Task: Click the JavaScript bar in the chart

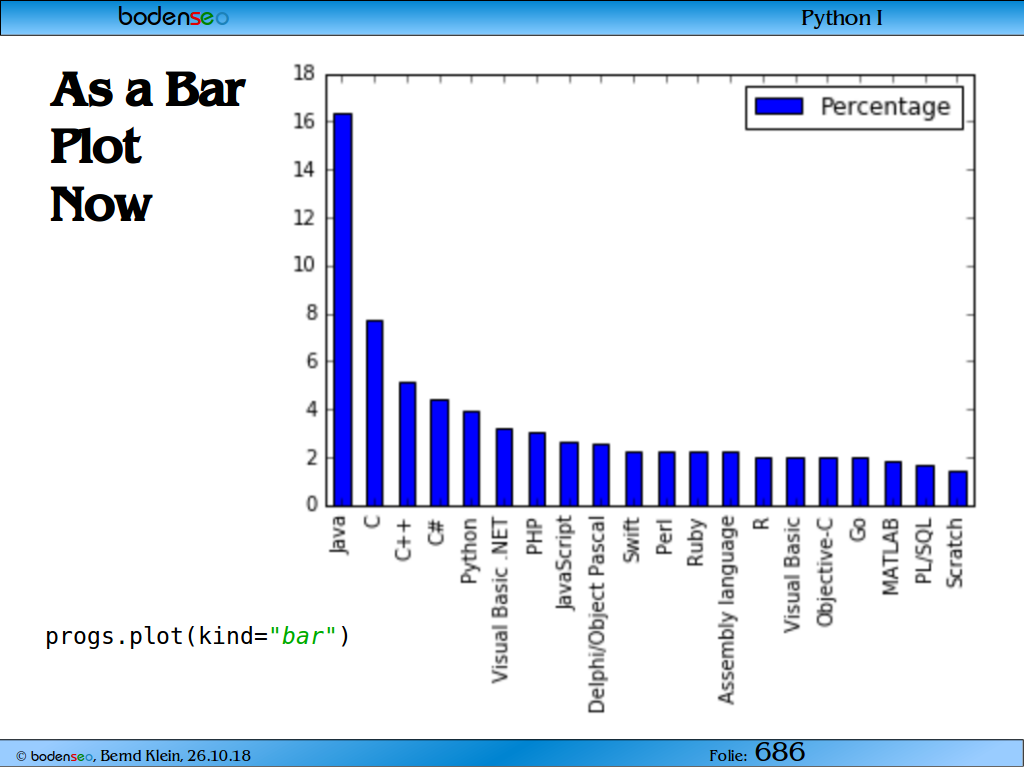Action: [569, 474]
